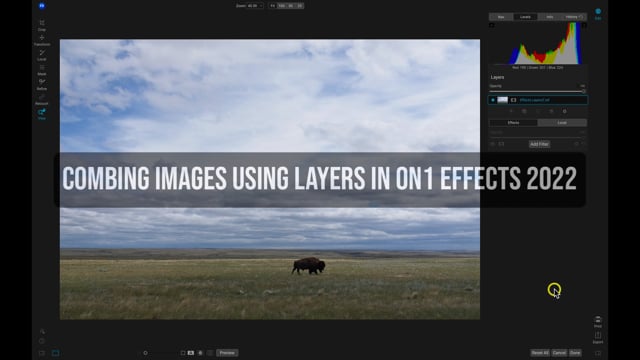
Task: Select the Local tab
Action: [562, 122]
